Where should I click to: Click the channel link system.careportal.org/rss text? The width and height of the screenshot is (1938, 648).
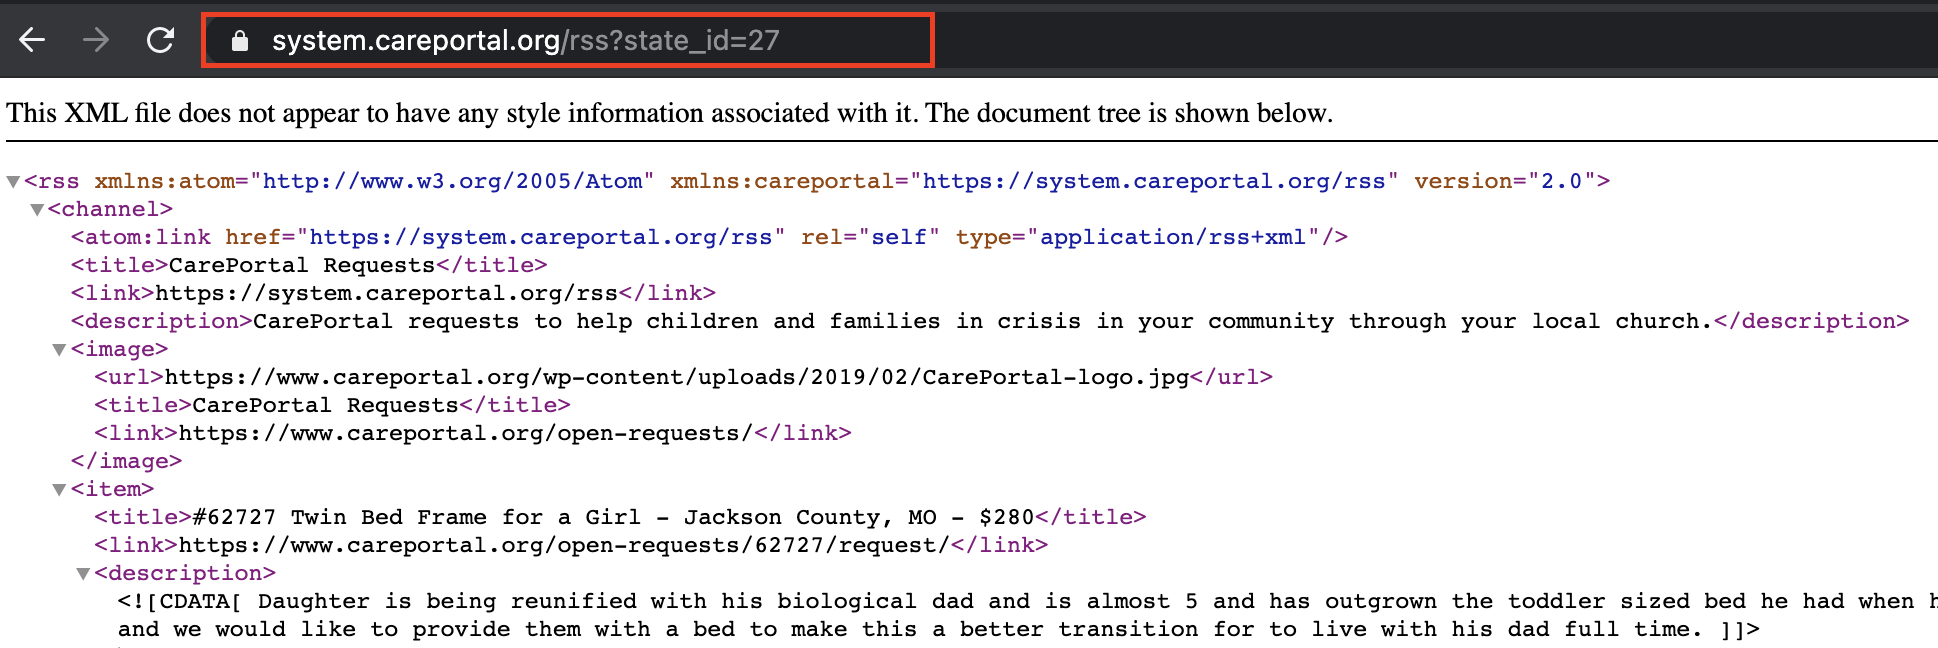[x=386, y=294]
